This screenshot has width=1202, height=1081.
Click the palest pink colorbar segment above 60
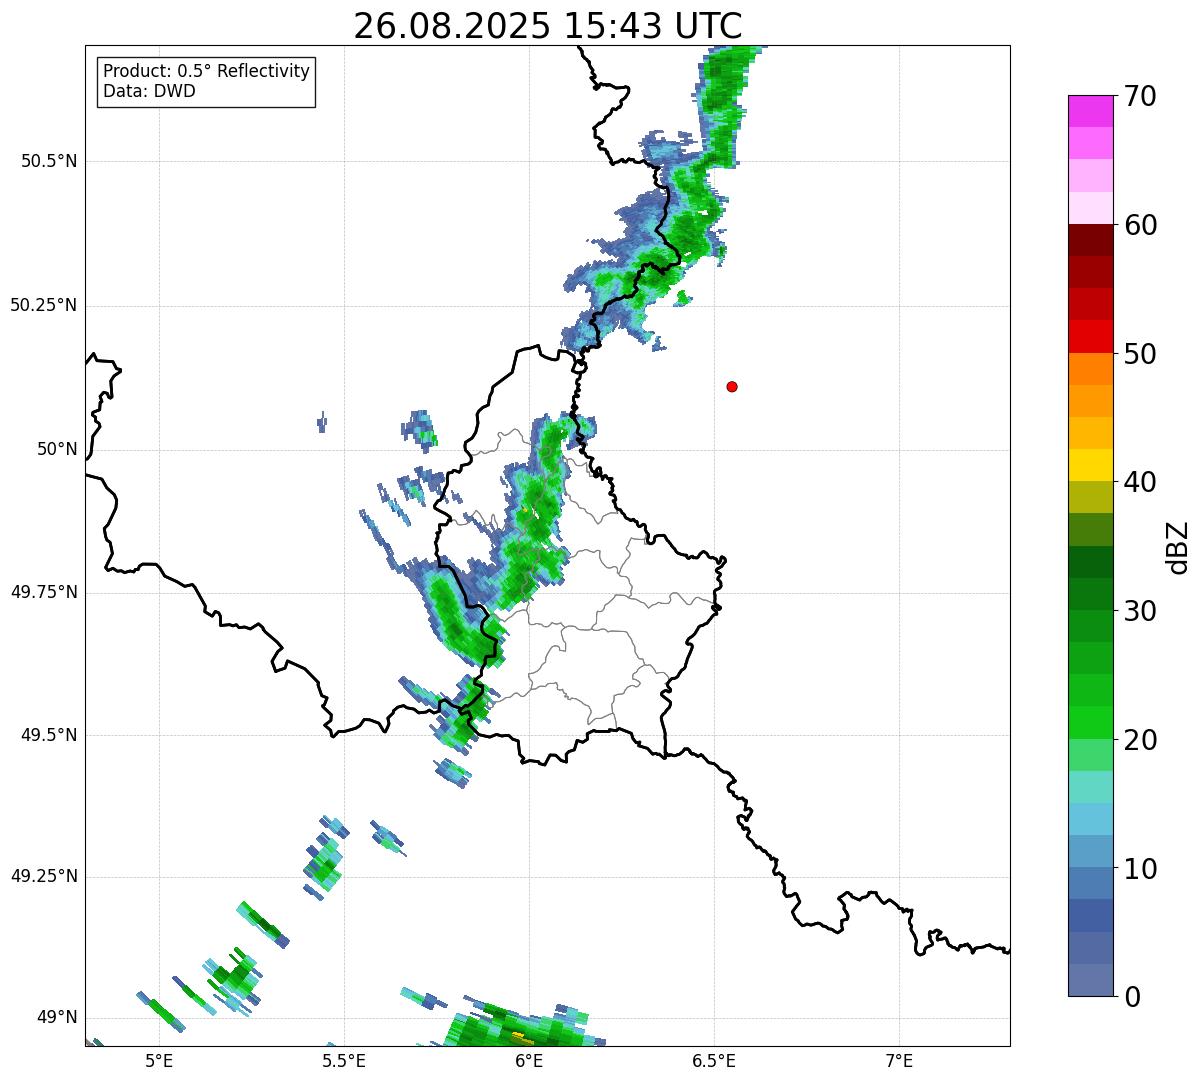[x=1091, y=208]
